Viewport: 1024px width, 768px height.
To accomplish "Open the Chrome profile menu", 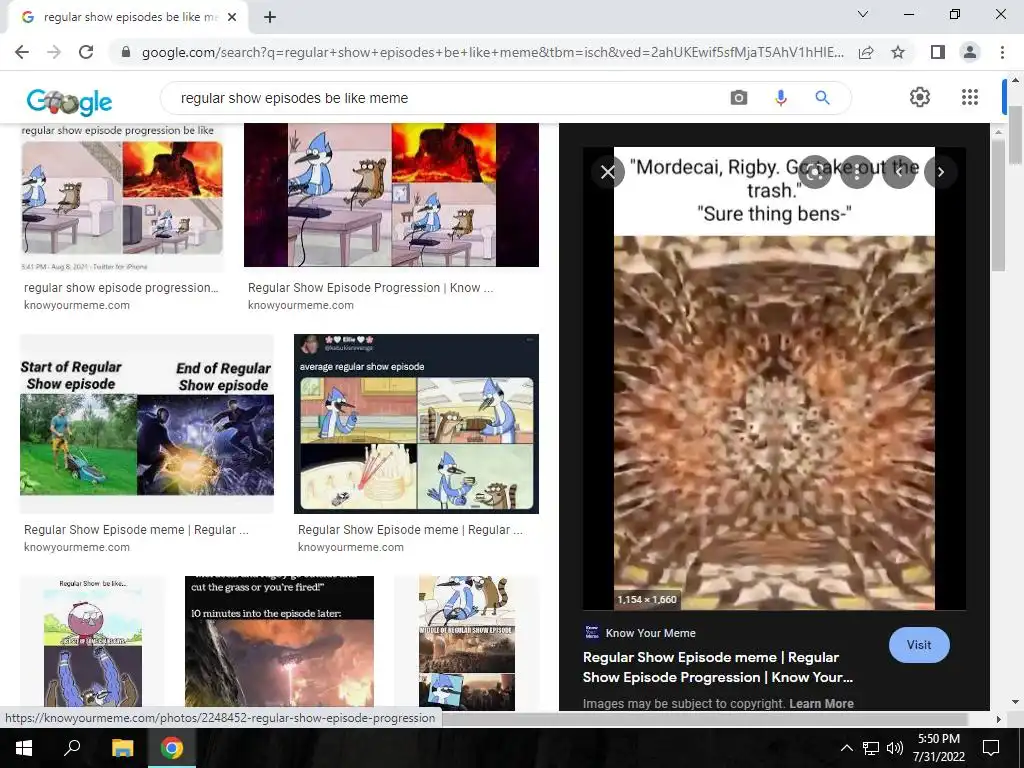I will (970, 52).
